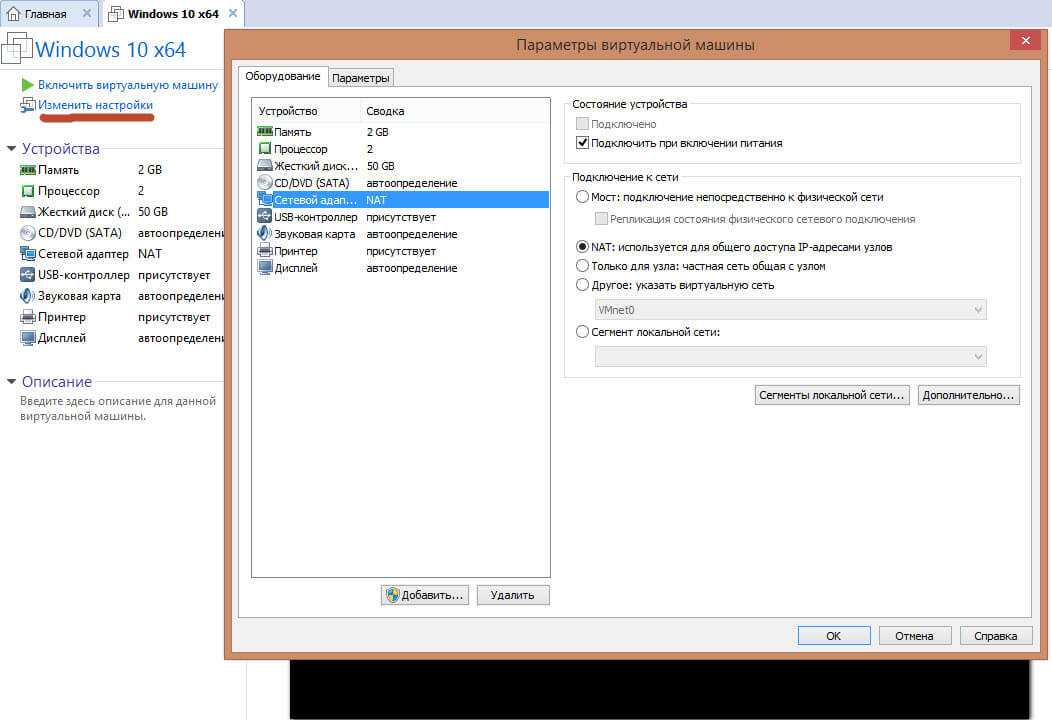Select CD/DVD (SATA) disc icon in dialog
The width and height of the screenshot is (1052, 720).
[265, 183]
